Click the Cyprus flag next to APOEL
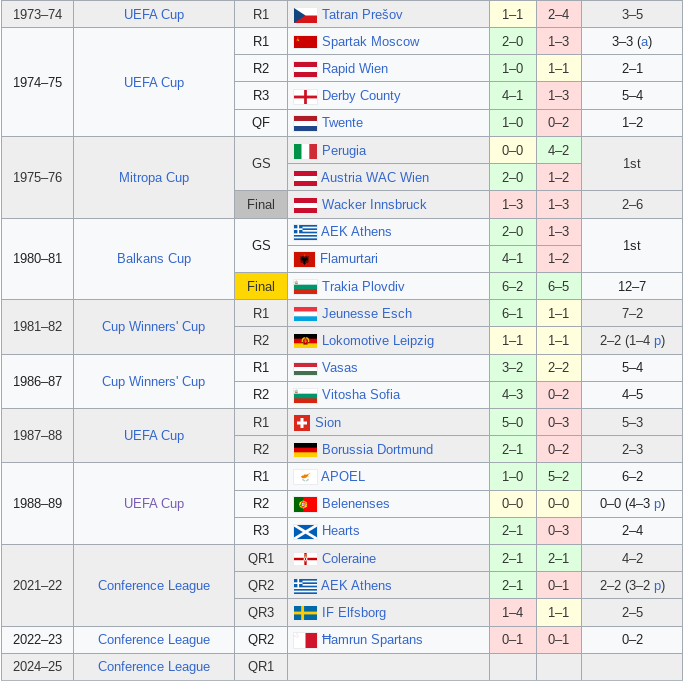Image resolution: width=688 pixels, height=681 pixels. 305,477
